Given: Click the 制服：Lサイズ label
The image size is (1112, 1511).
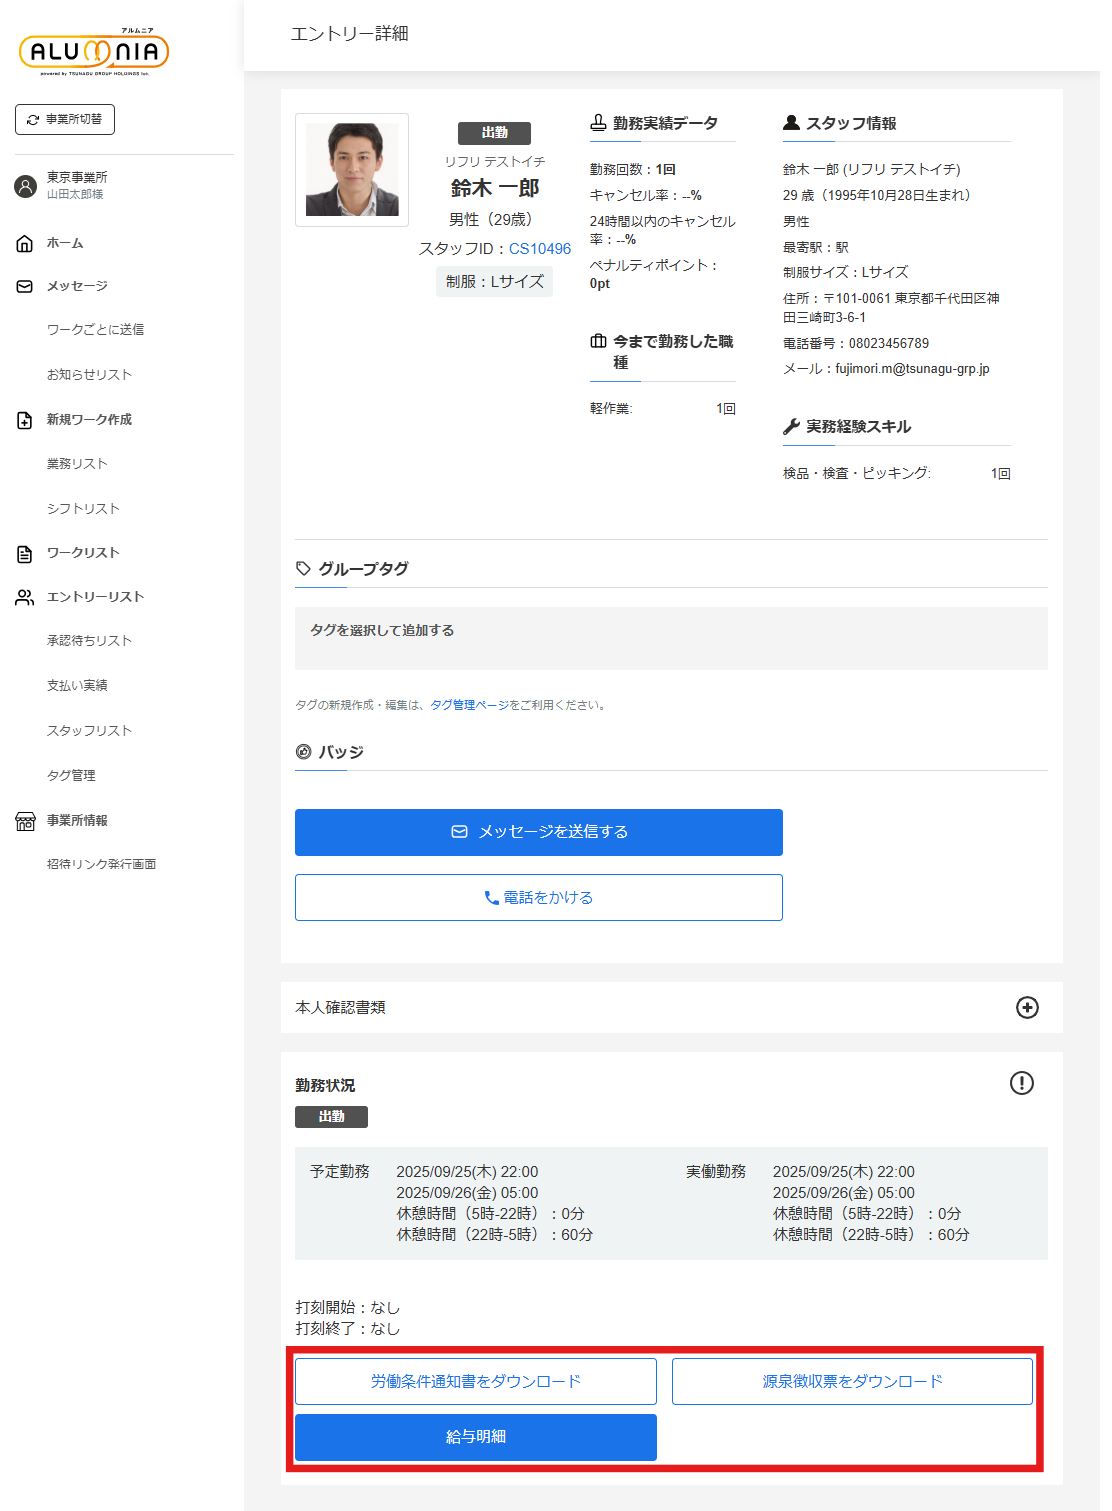Looking at the screenshot, I should (x=495, y=282).
